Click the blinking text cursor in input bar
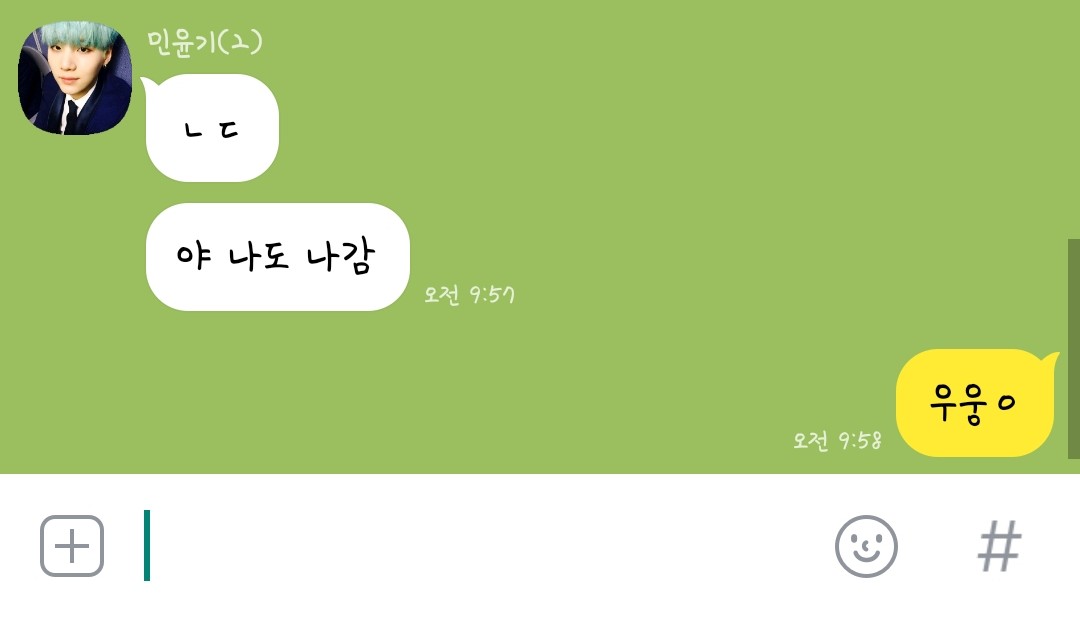Image resolution: width=1080 pixels, height=618 pixels. (x=147, y=546)
